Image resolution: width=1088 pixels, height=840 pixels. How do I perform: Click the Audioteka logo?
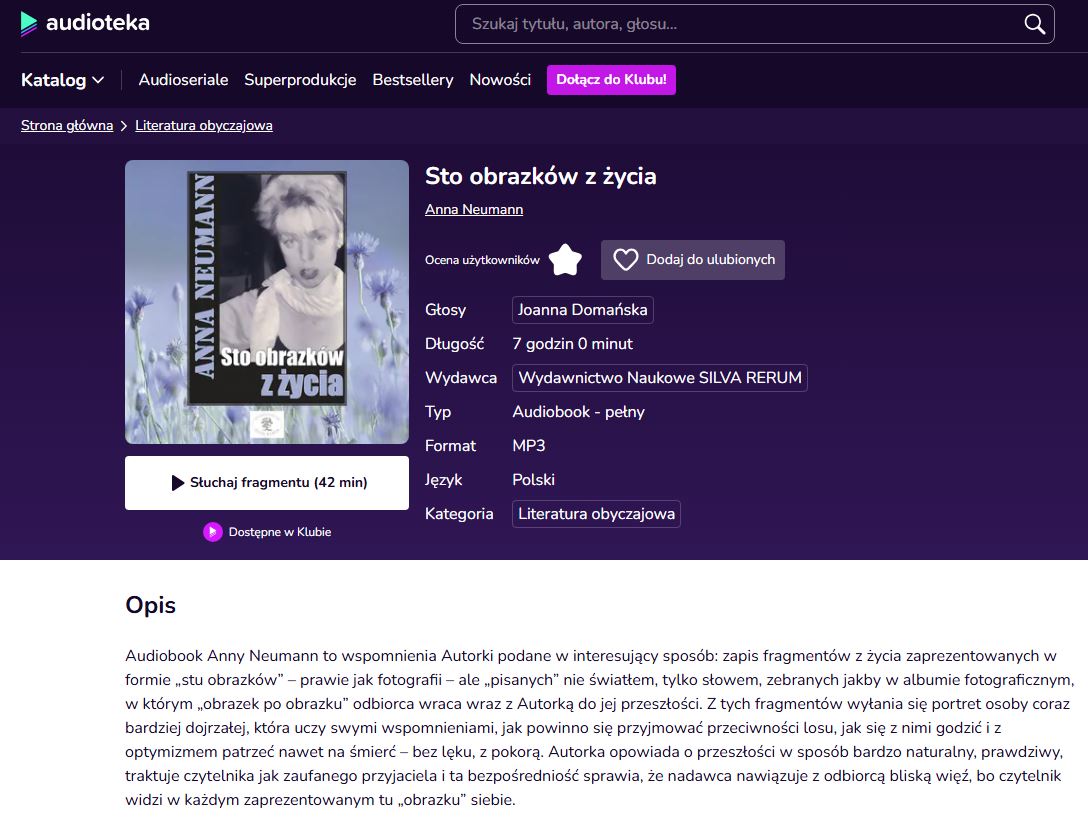[85, 23]
